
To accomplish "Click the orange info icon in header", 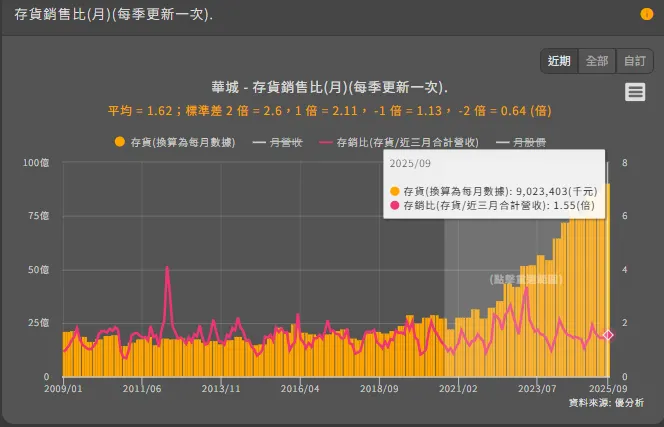I will click(x=646, y=14).
